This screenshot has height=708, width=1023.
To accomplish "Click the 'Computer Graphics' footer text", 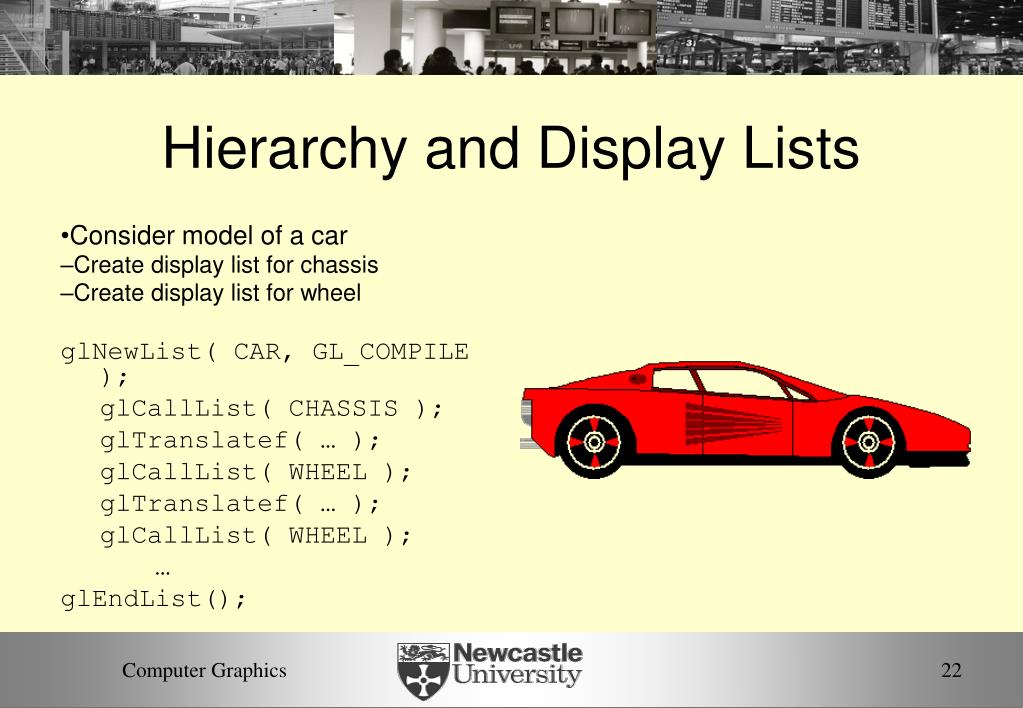I will coord(204,670).
